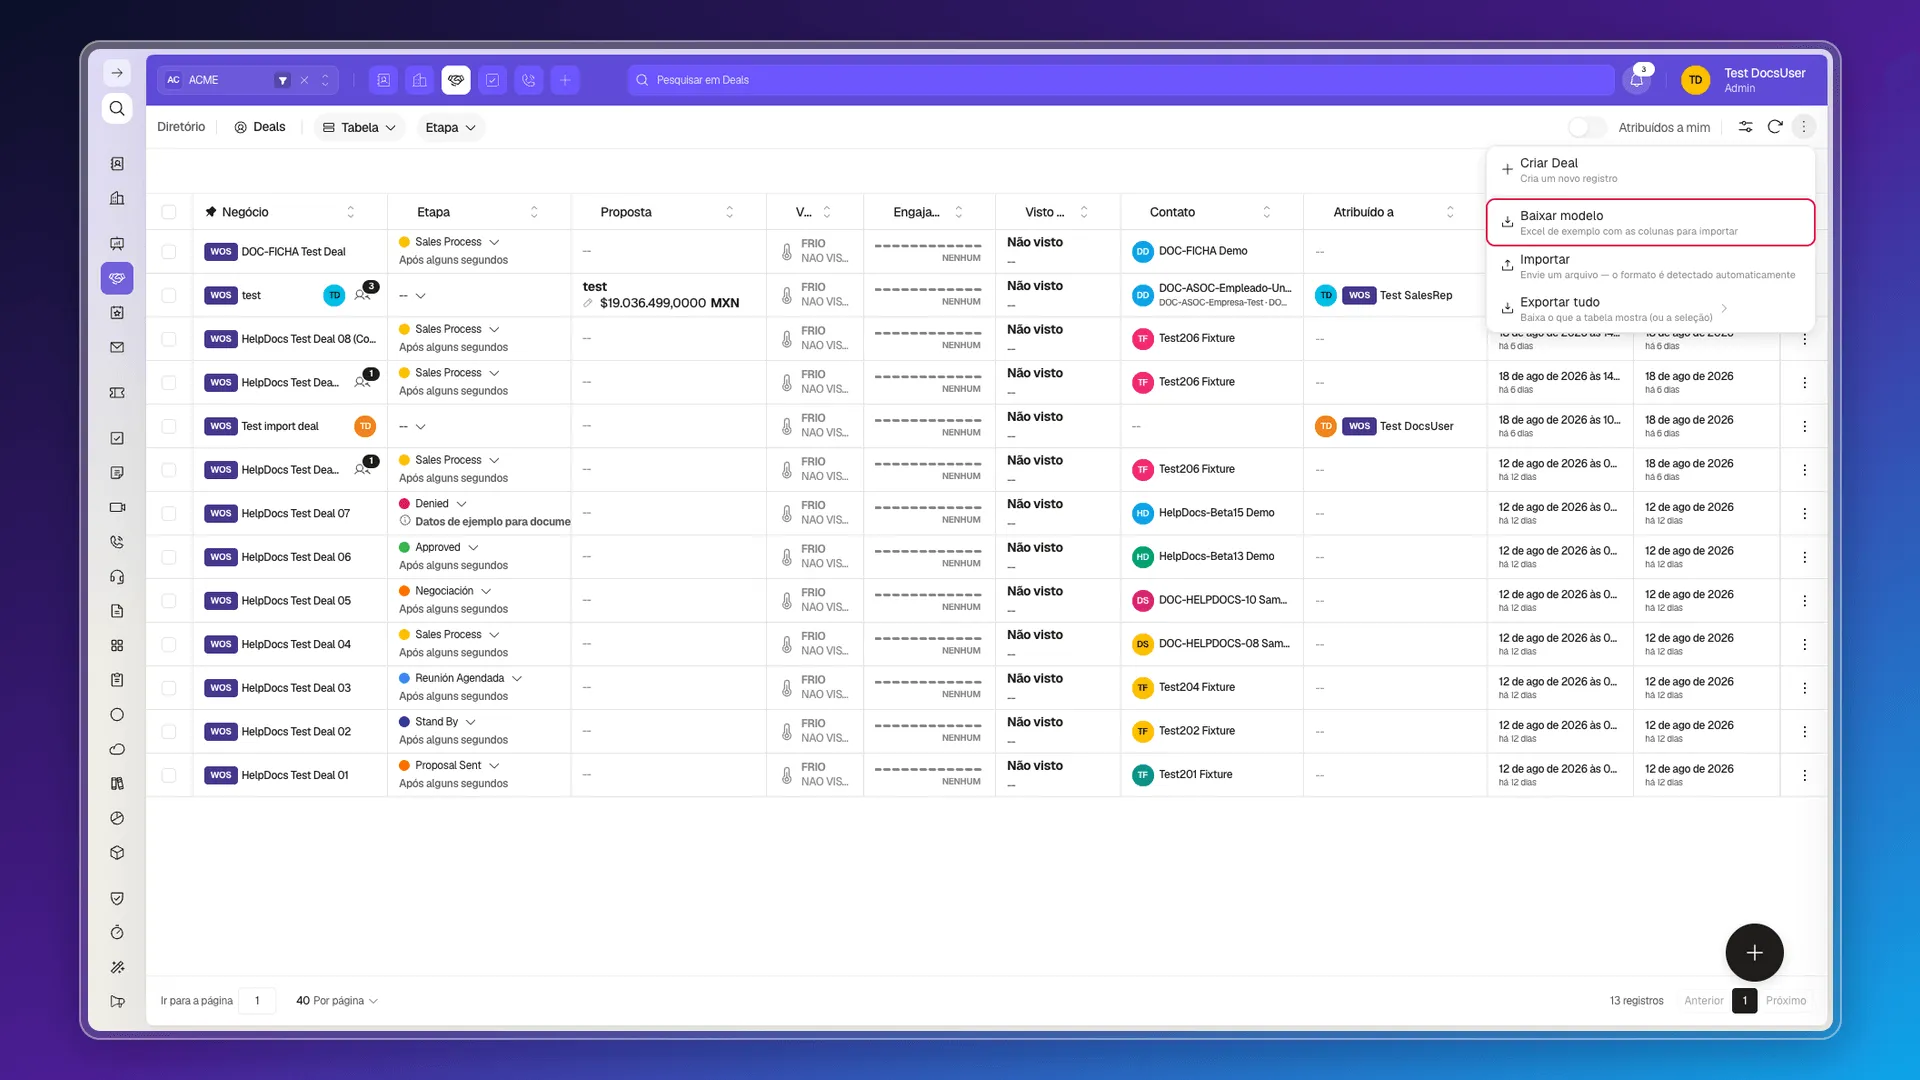1920x1080 pixels.
Task: Click the search magnifier in sidebar
Action: (x=117, y=108)
